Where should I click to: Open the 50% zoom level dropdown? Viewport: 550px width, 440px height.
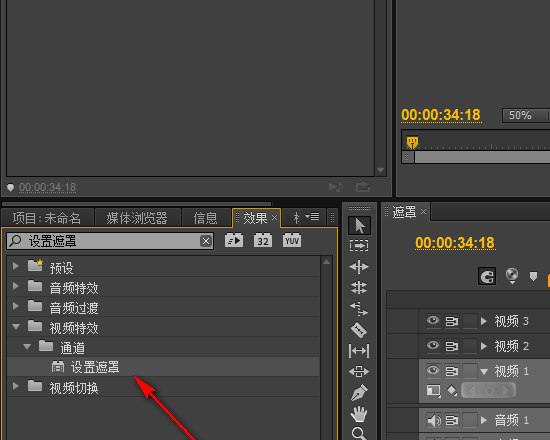[525, 115]
